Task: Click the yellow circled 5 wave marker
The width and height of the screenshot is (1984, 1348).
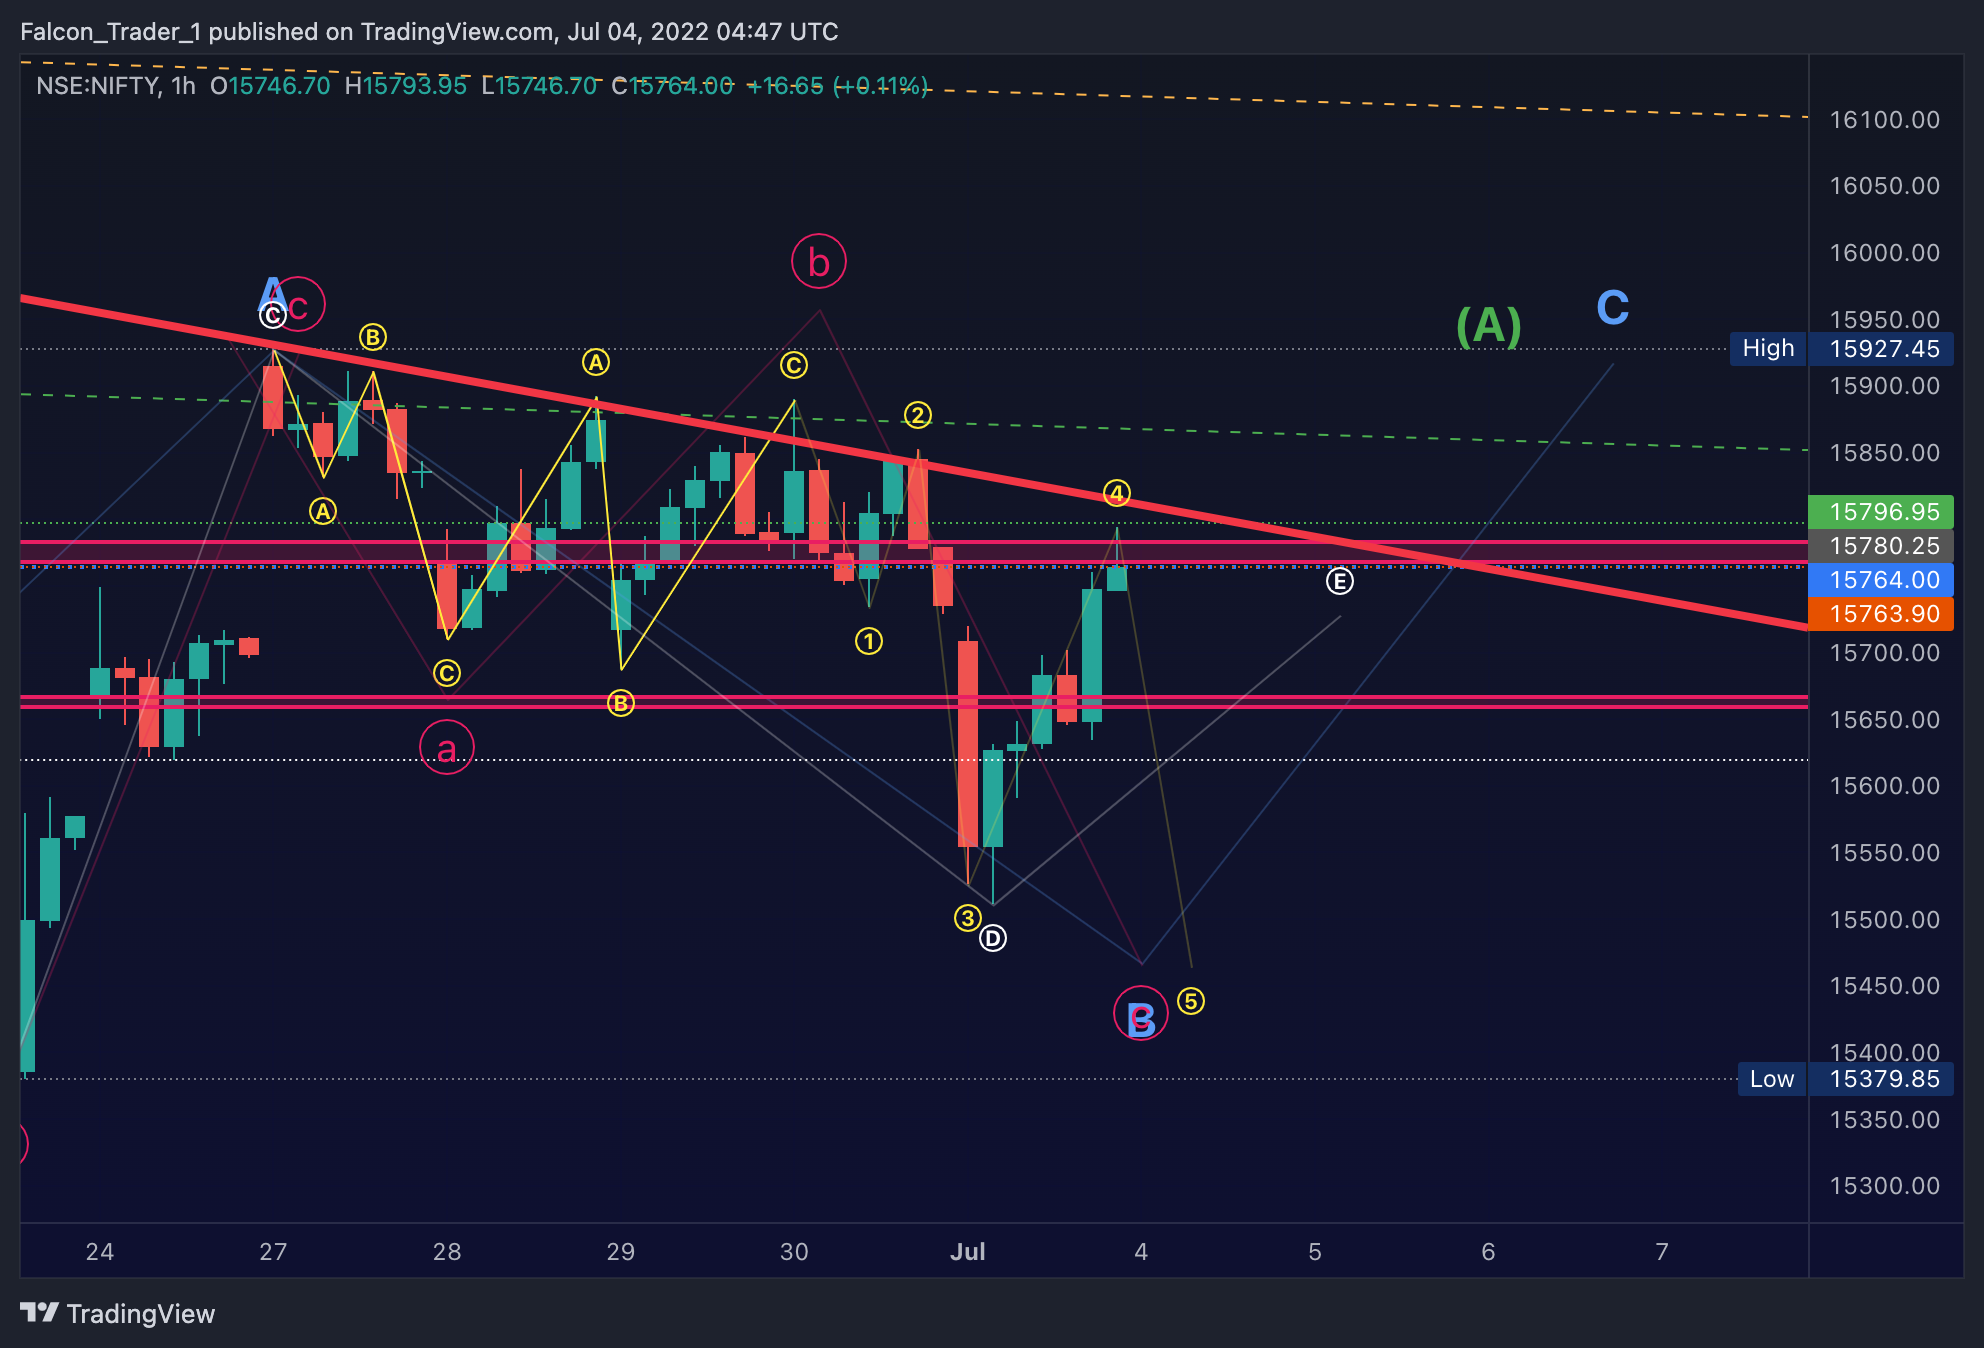Action: 1191,1001
